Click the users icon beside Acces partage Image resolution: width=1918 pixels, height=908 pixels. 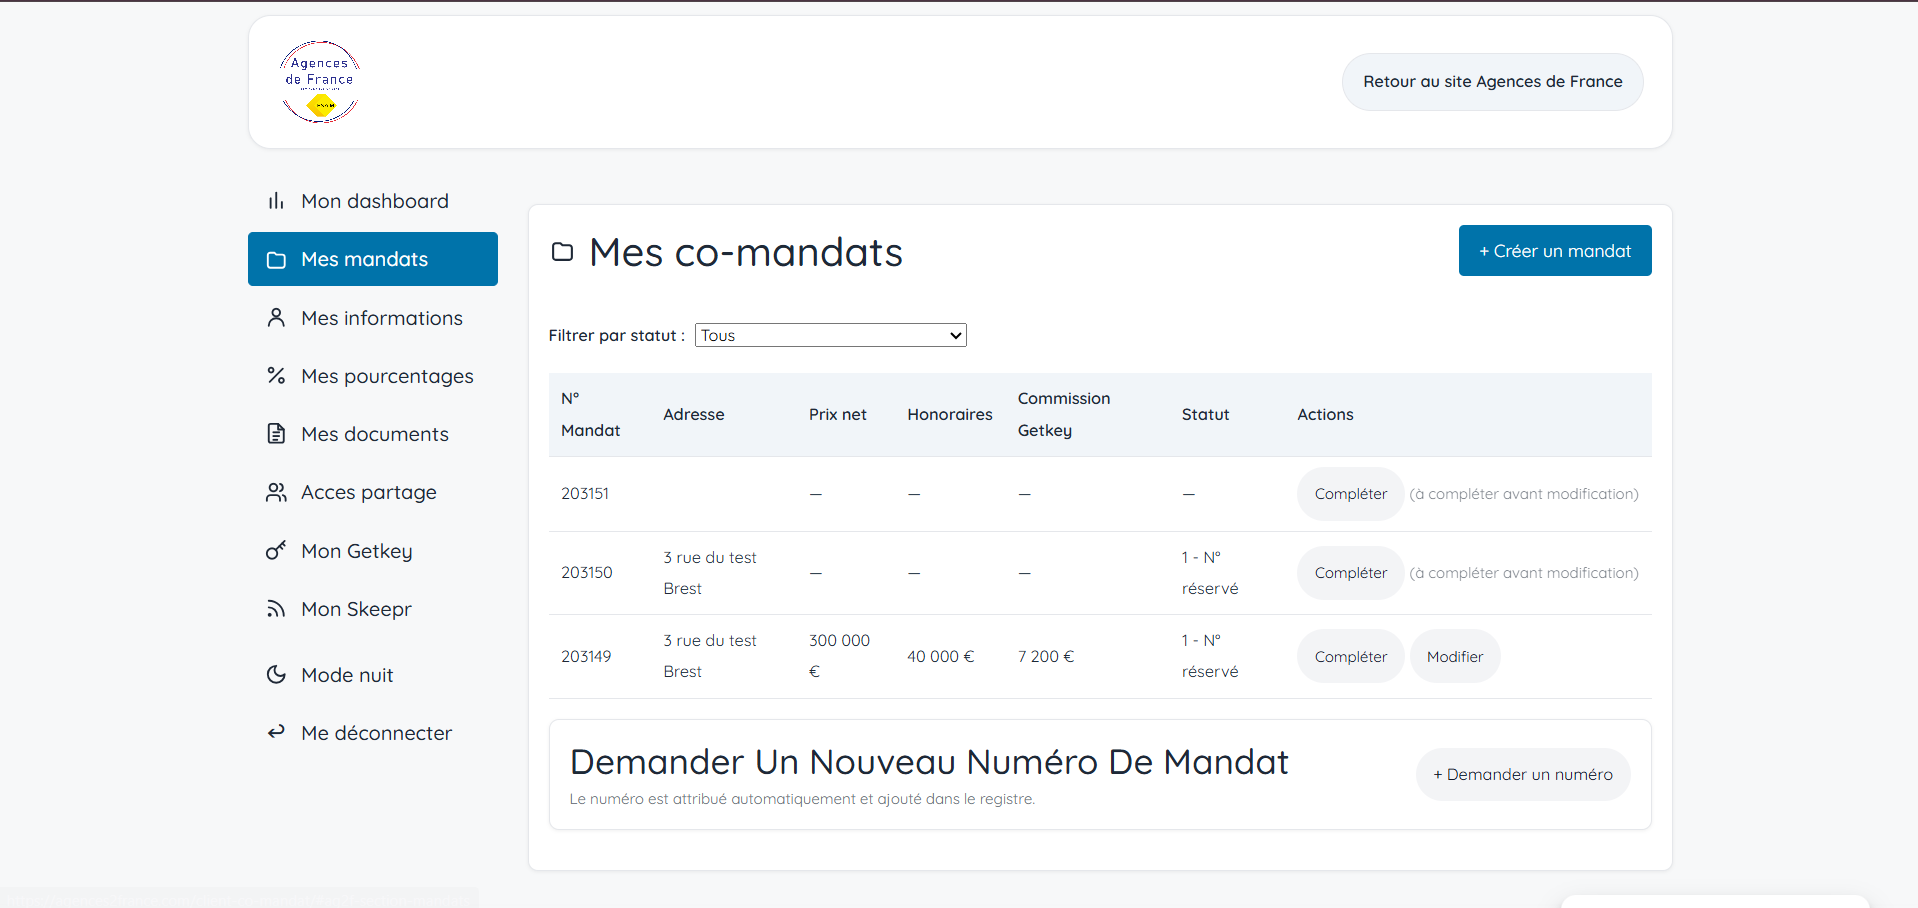tap(276, 492)
